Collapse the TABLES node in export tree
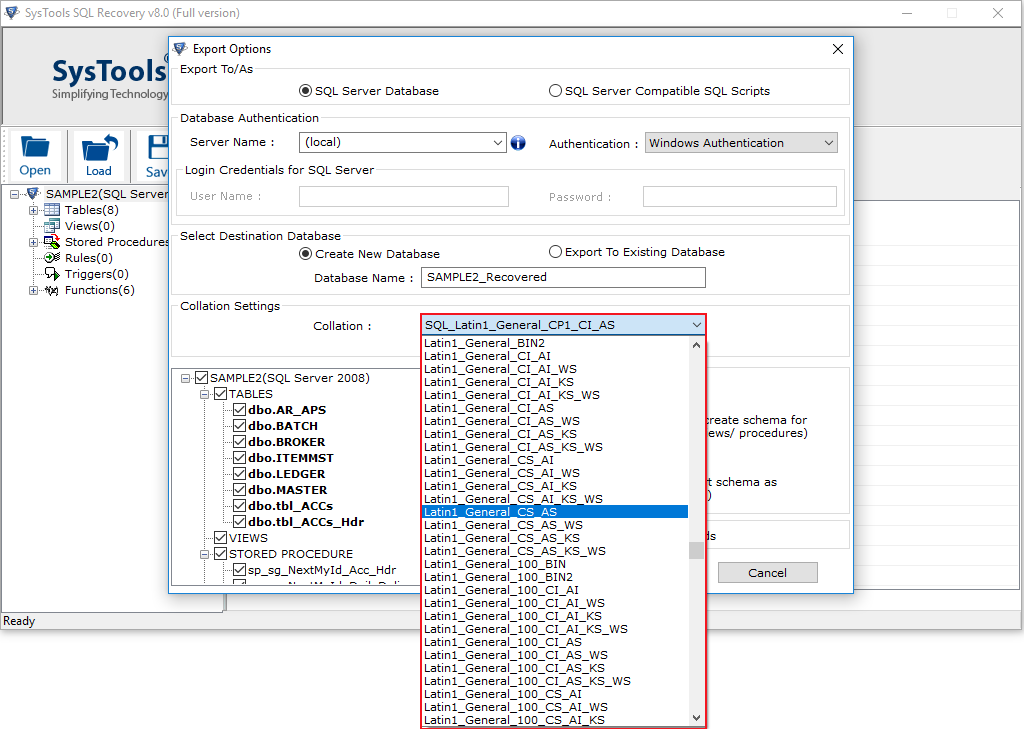This screenshot has height=729, width=1024. coord(204,395)
